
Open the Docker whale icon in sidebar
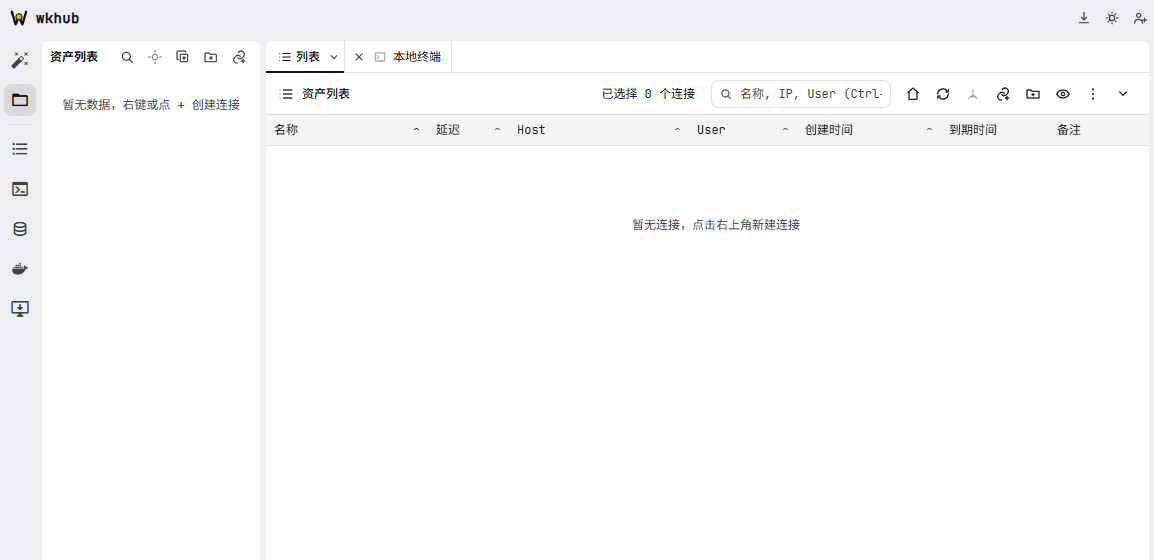20,269
